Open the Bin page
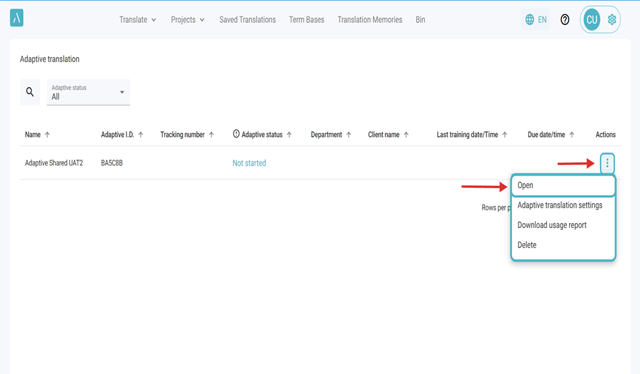640x374 pixels. click(420, 20)
